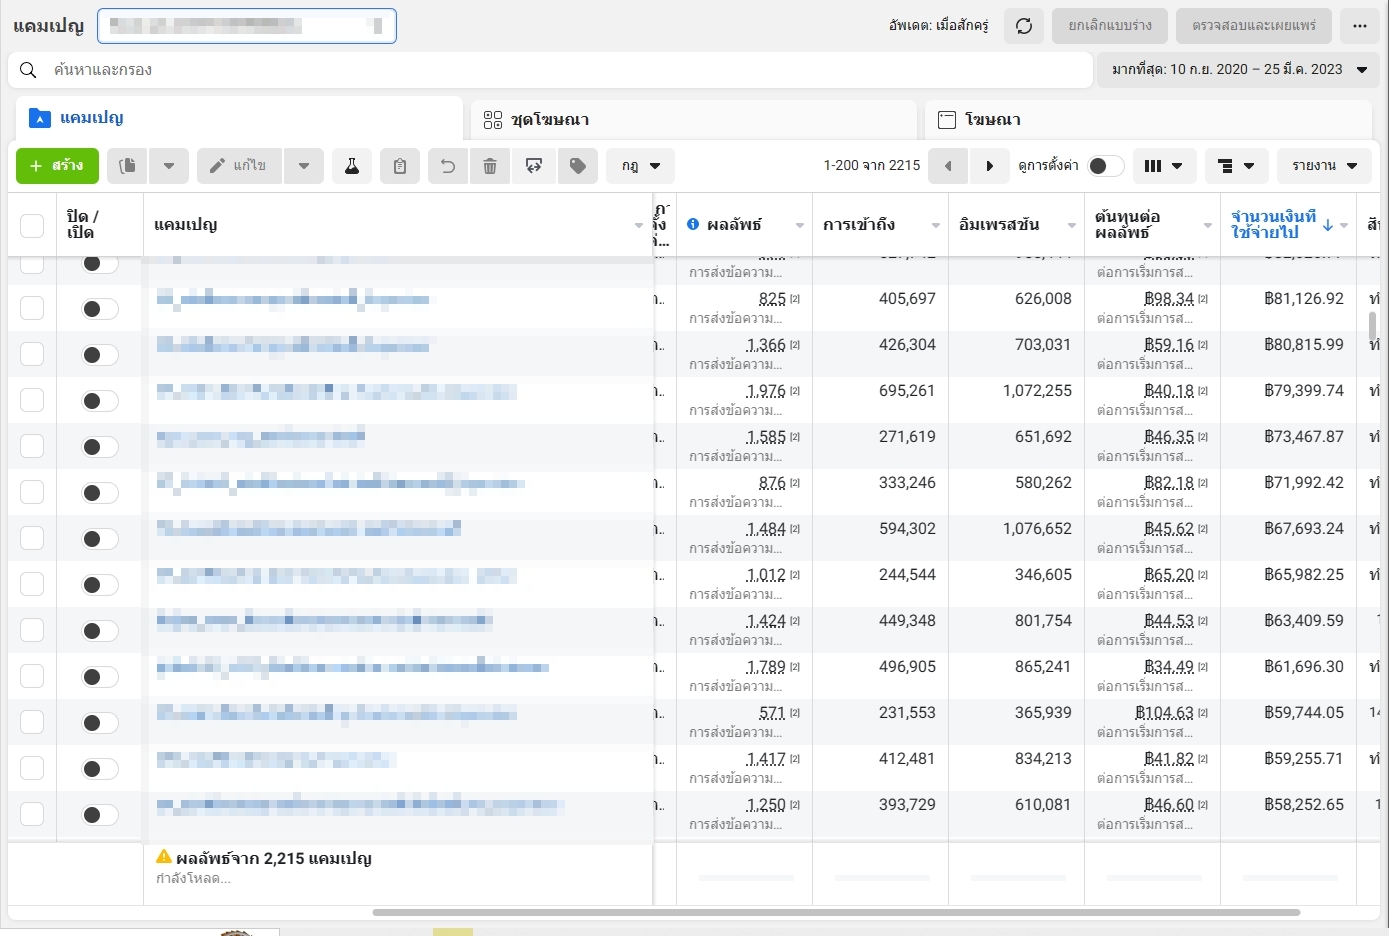This screenshot has height=936, width=1389.
Task: Click the ตรวจสอบและเผยแพร่ button
Action: pos(1254,26)
